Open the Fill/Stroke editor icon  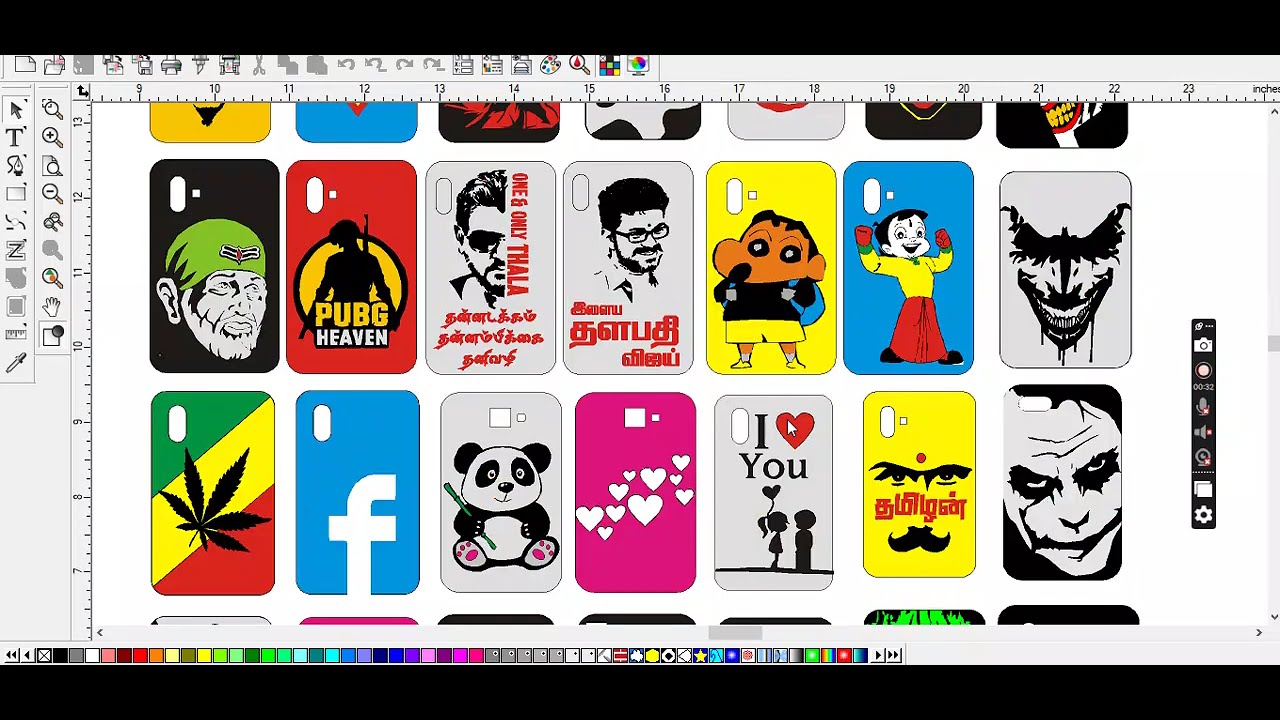492,65
